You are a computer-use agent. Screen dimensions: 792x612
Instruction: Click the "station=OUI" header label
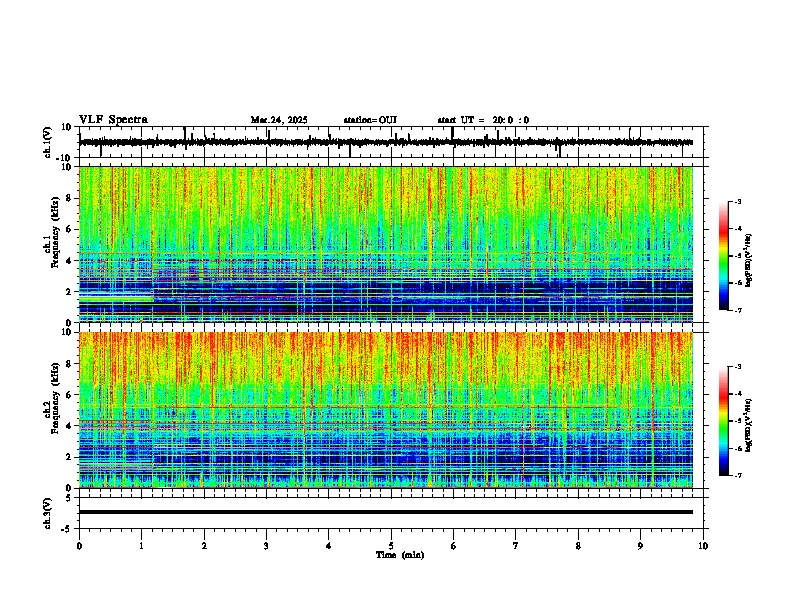(370, 120)
